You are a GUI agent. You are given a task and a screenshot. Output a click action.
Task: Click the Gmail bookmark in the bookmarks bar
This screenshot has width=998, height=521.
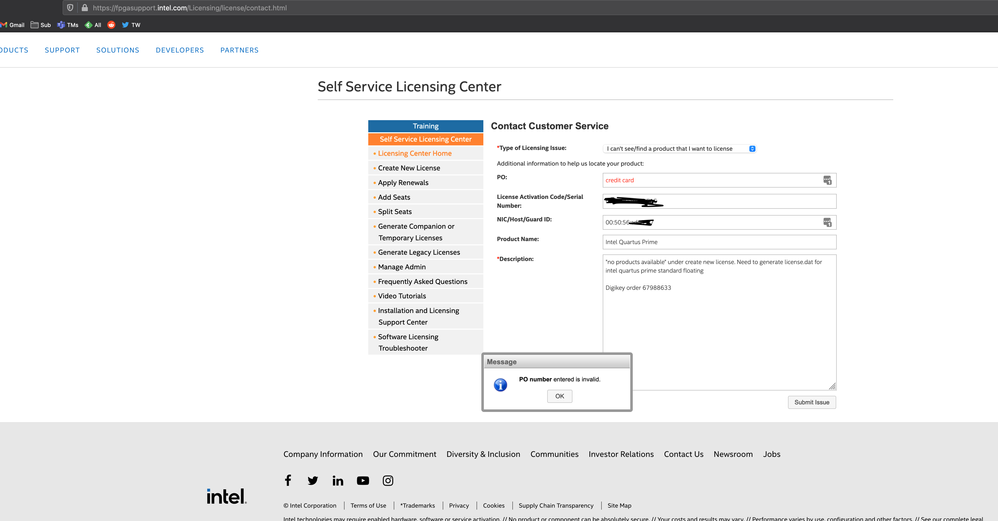coord(13,25)
